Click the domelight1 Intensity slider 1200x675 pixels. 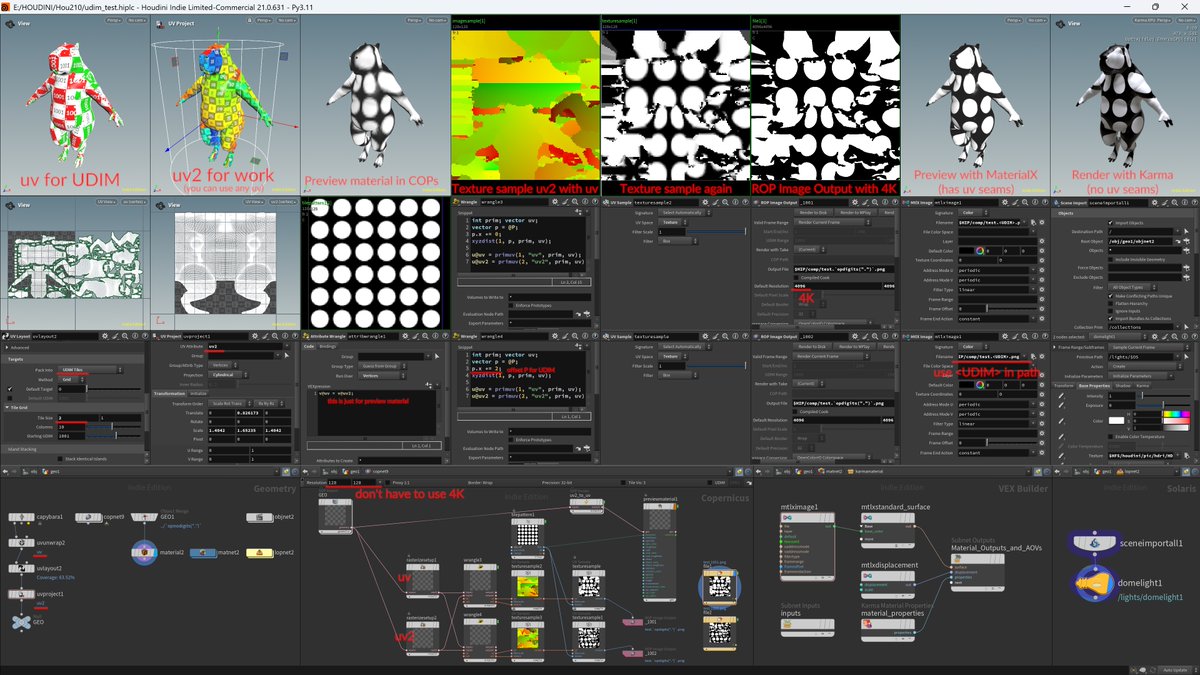tap(1165, 395)
